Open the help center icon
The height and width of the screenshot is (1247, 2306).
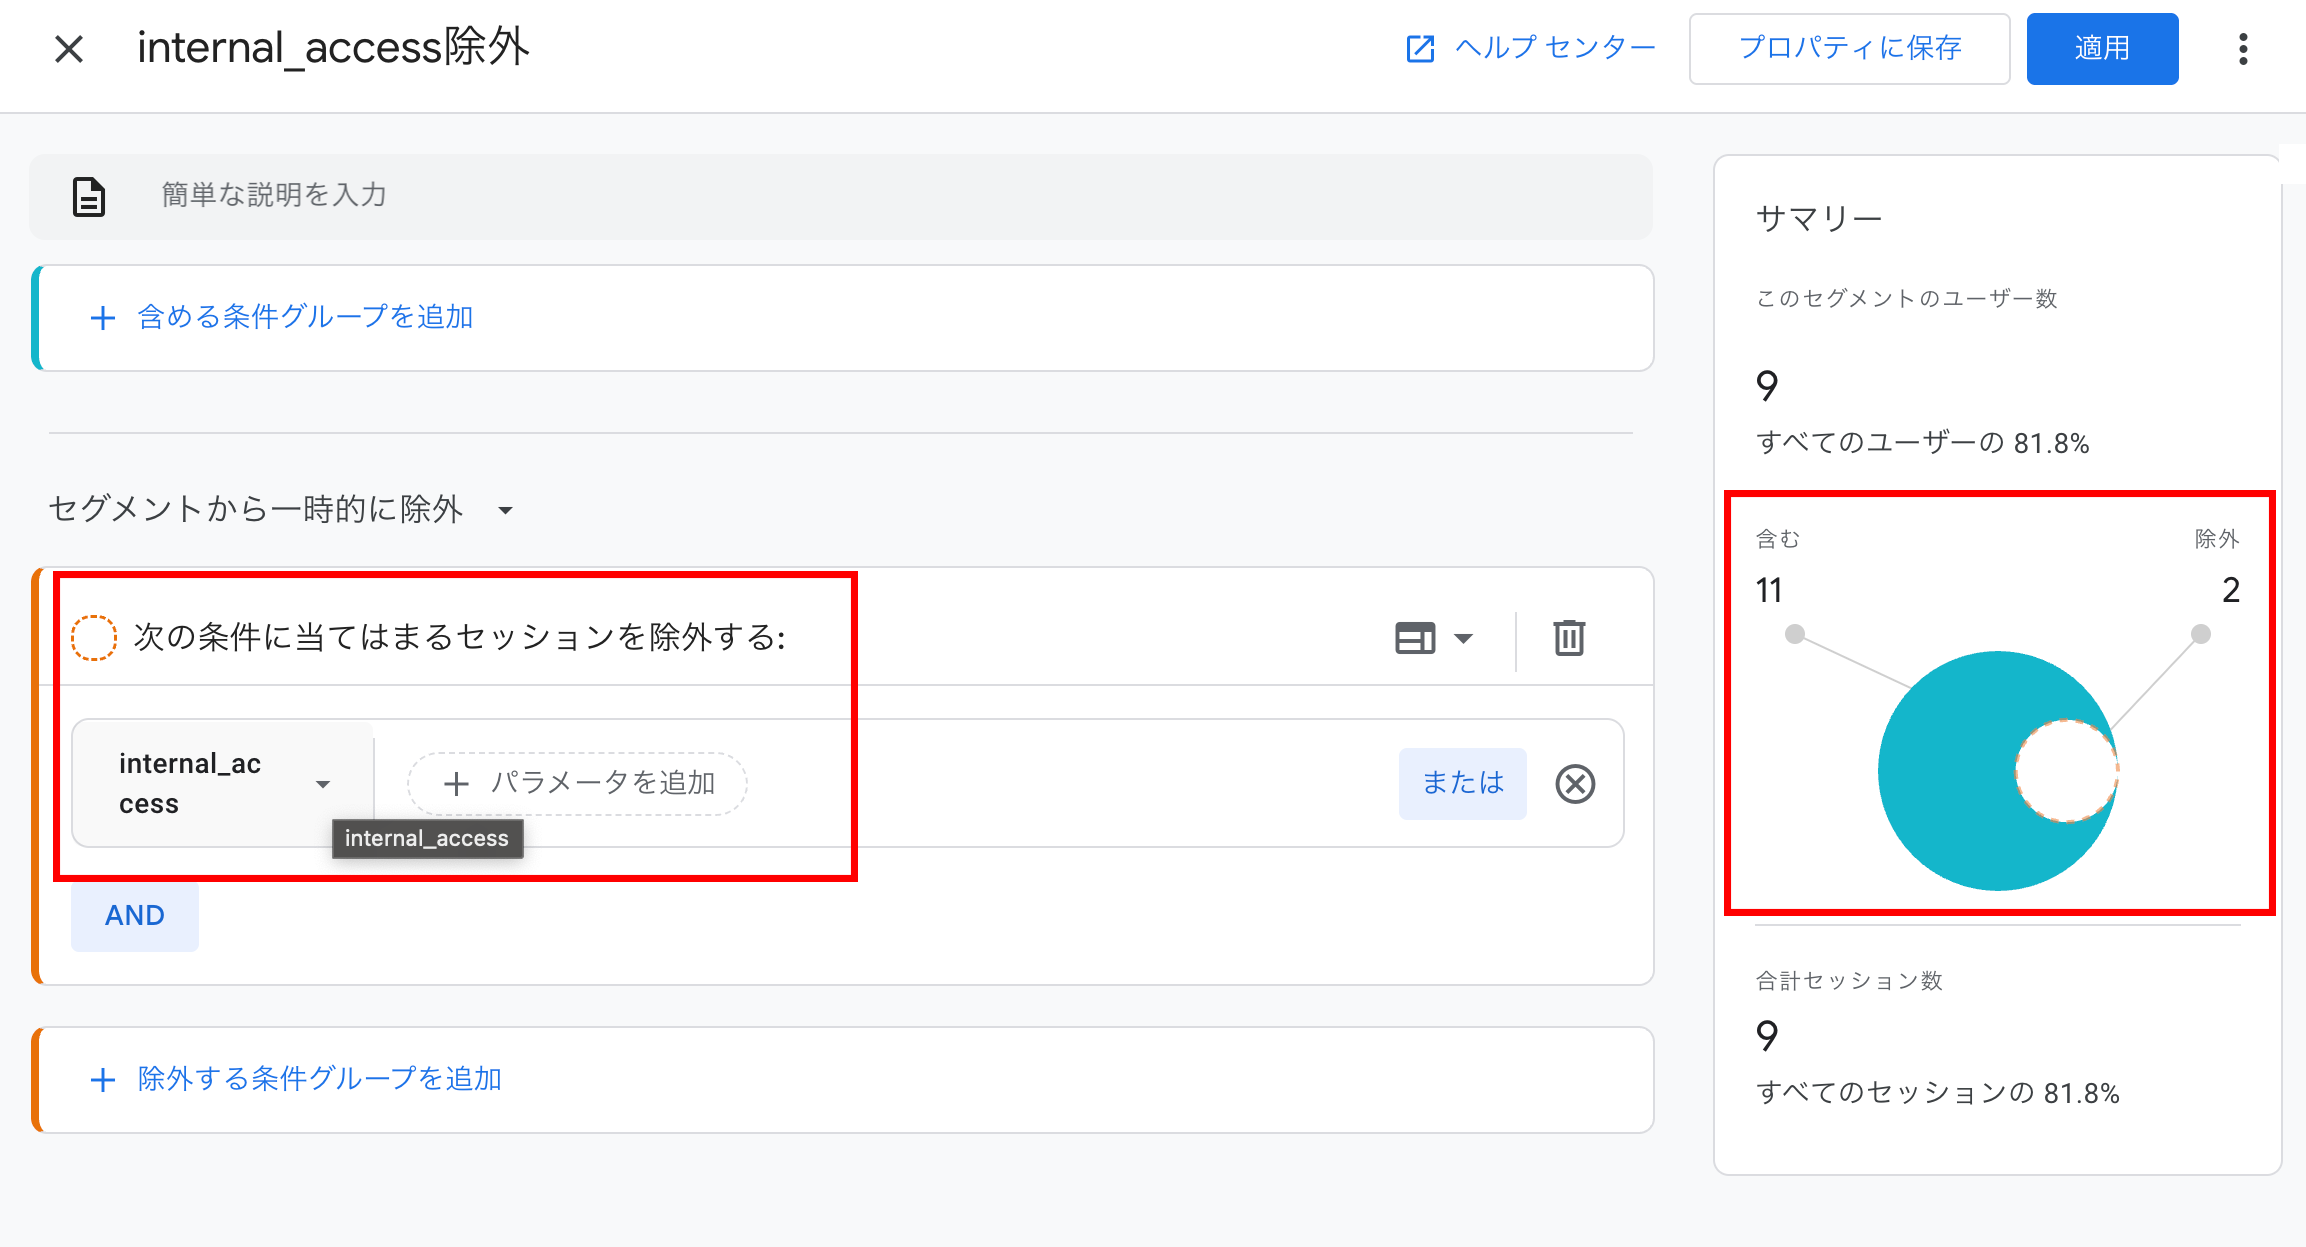coord(1419,47)
